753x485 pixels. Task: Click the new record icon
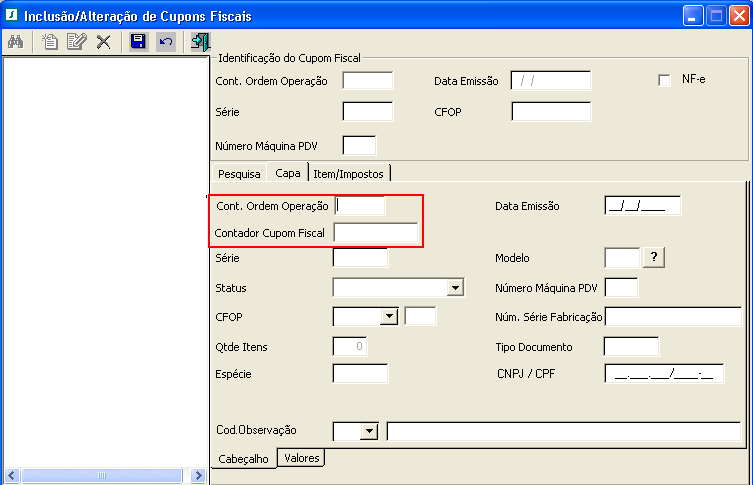(49, 42)
